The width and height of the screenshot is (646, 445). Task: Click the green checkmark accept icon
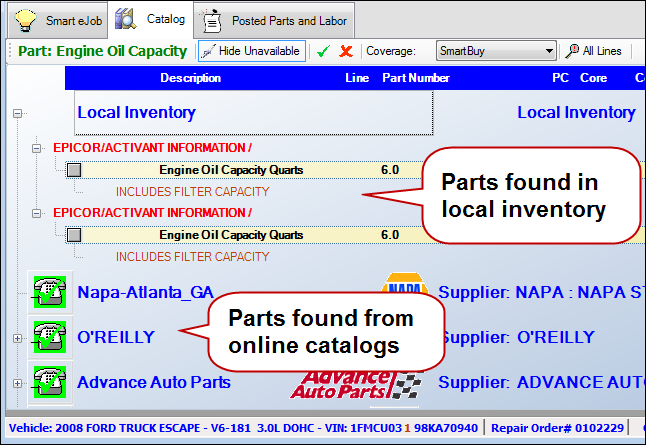coord(323,51)
